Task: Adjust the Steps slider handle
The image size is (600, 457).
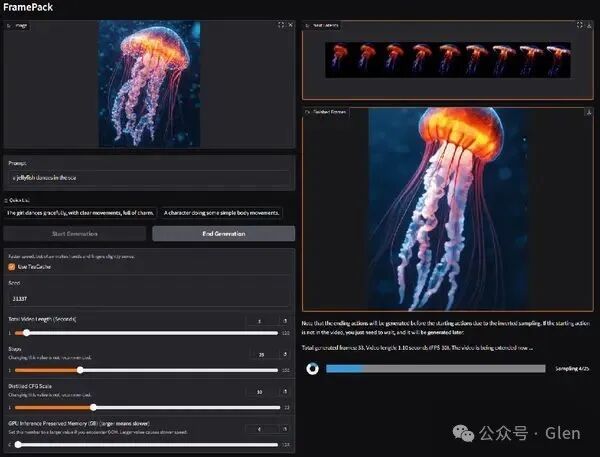Action: pyautogui.click(x=80, y=370)
